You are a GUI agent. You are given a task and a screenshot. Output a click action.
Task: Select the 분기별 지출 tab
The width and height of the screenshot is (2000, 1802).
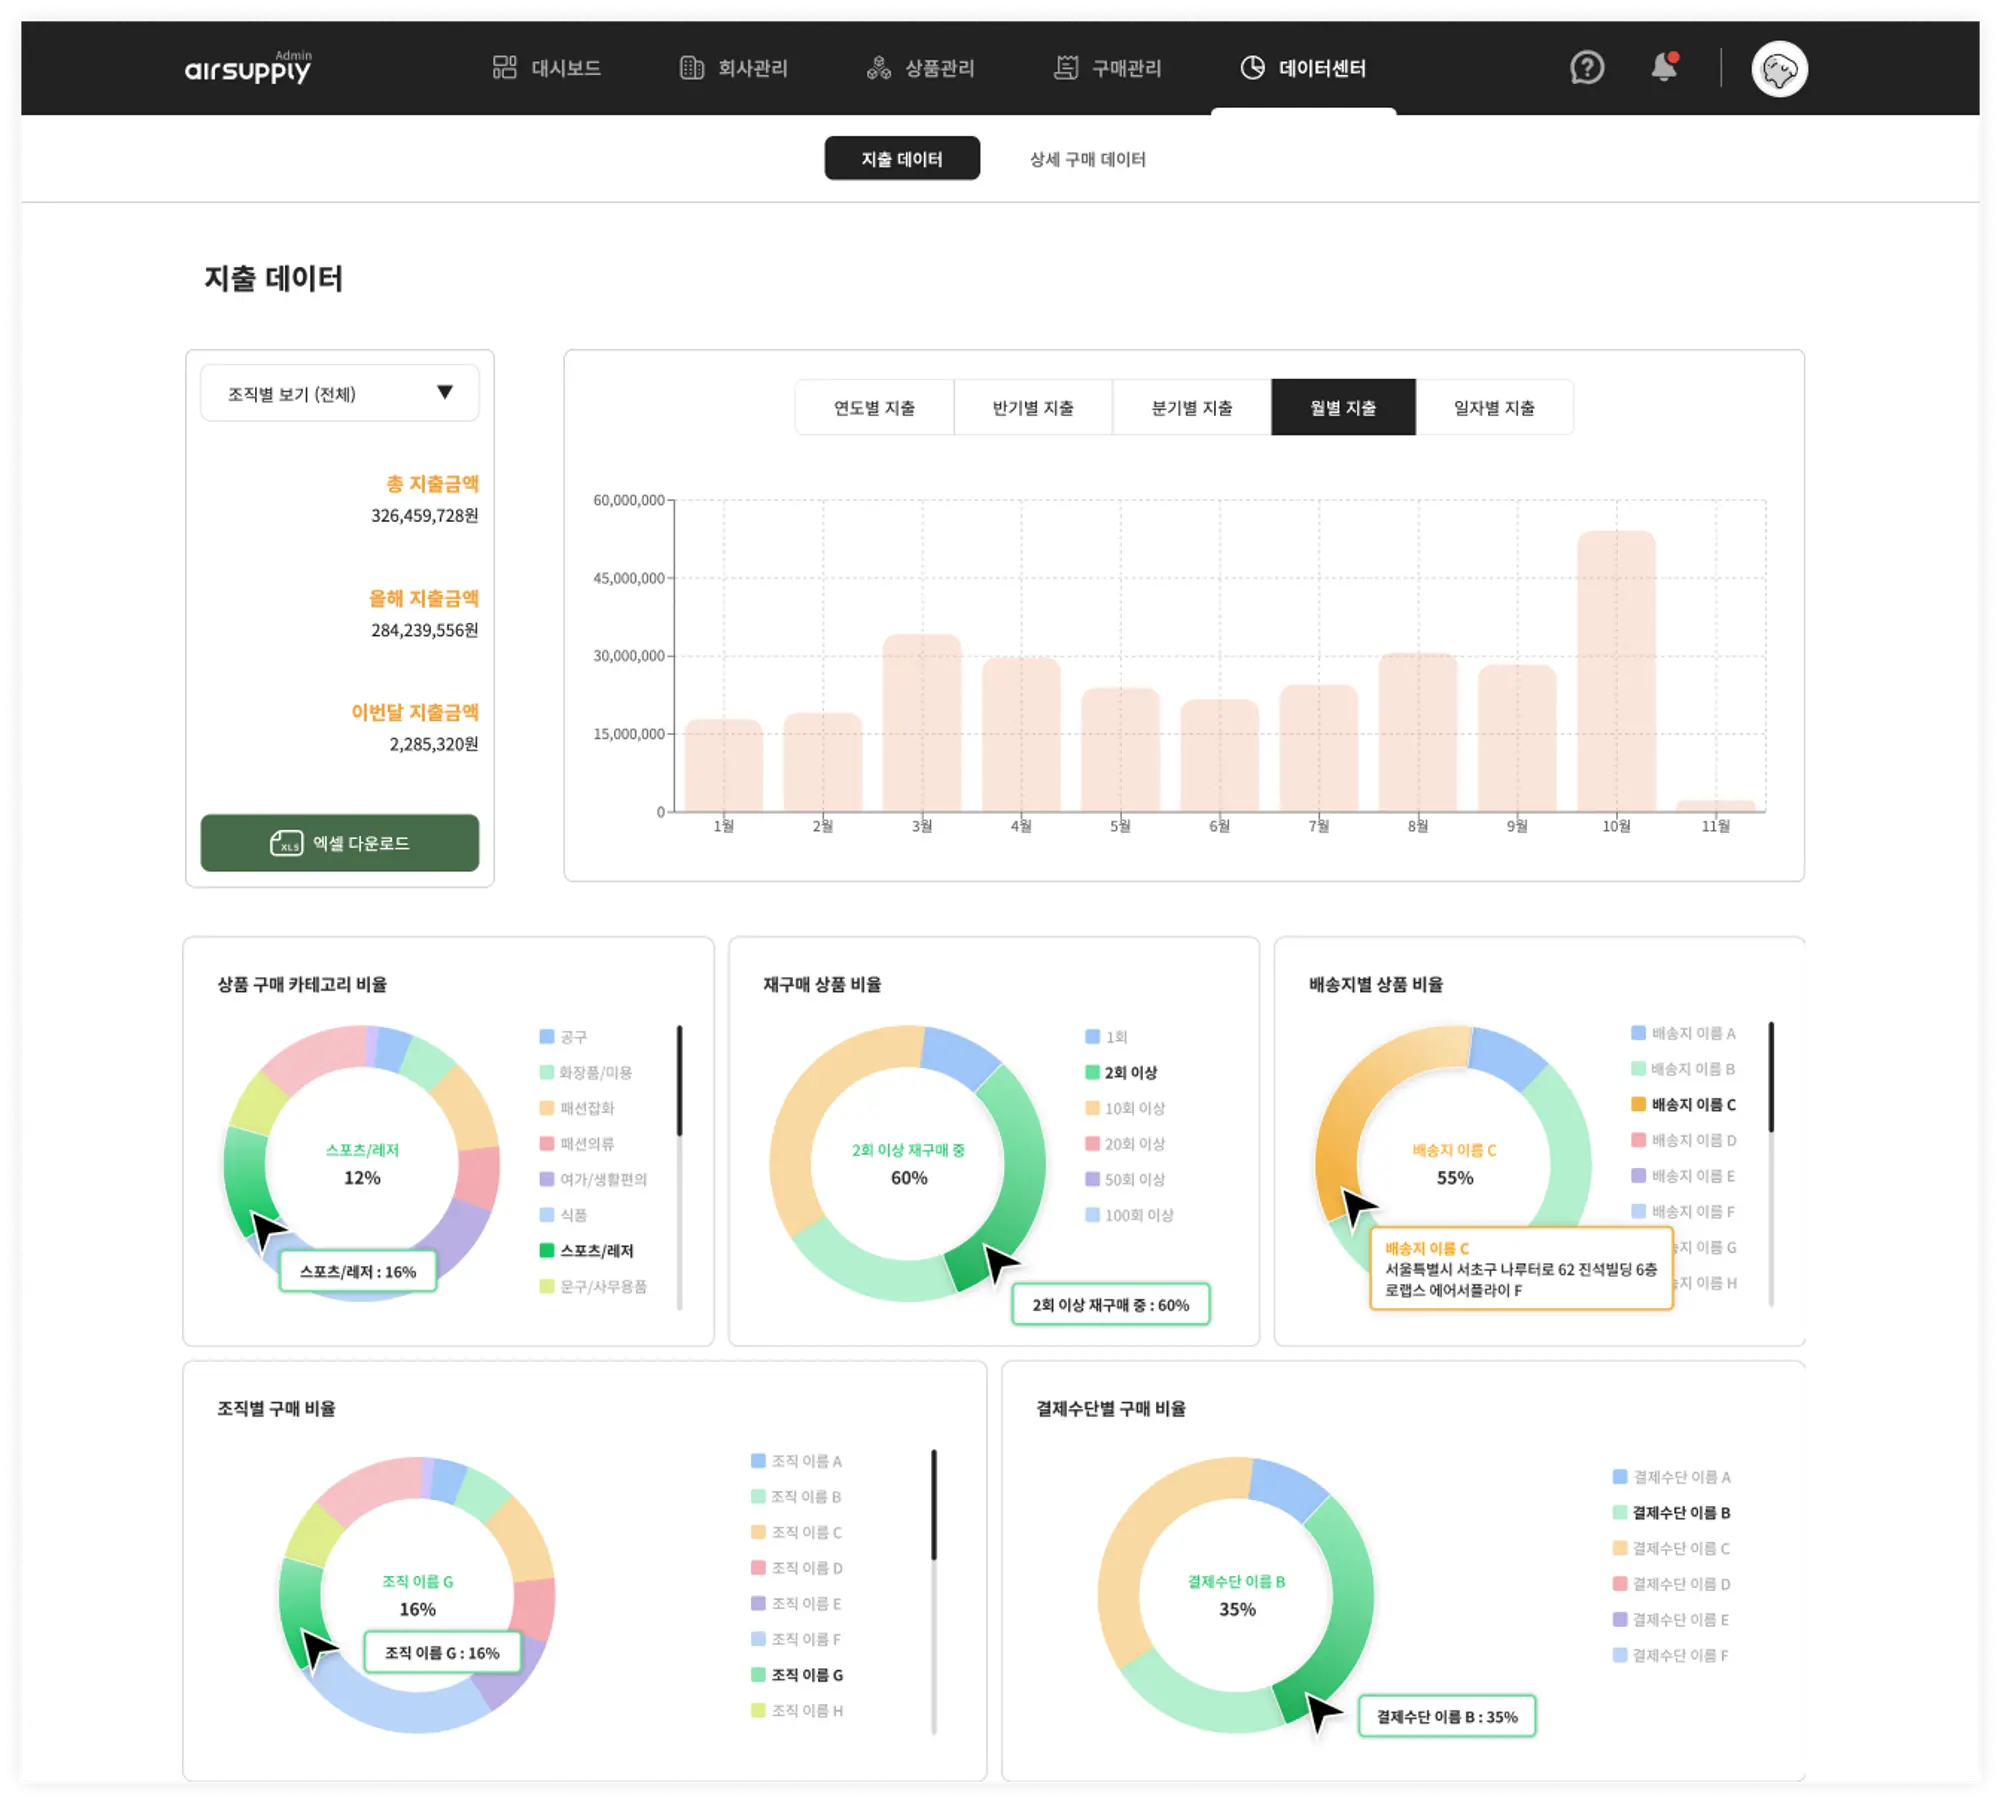pyautogui.click(x=1192, y=407)
